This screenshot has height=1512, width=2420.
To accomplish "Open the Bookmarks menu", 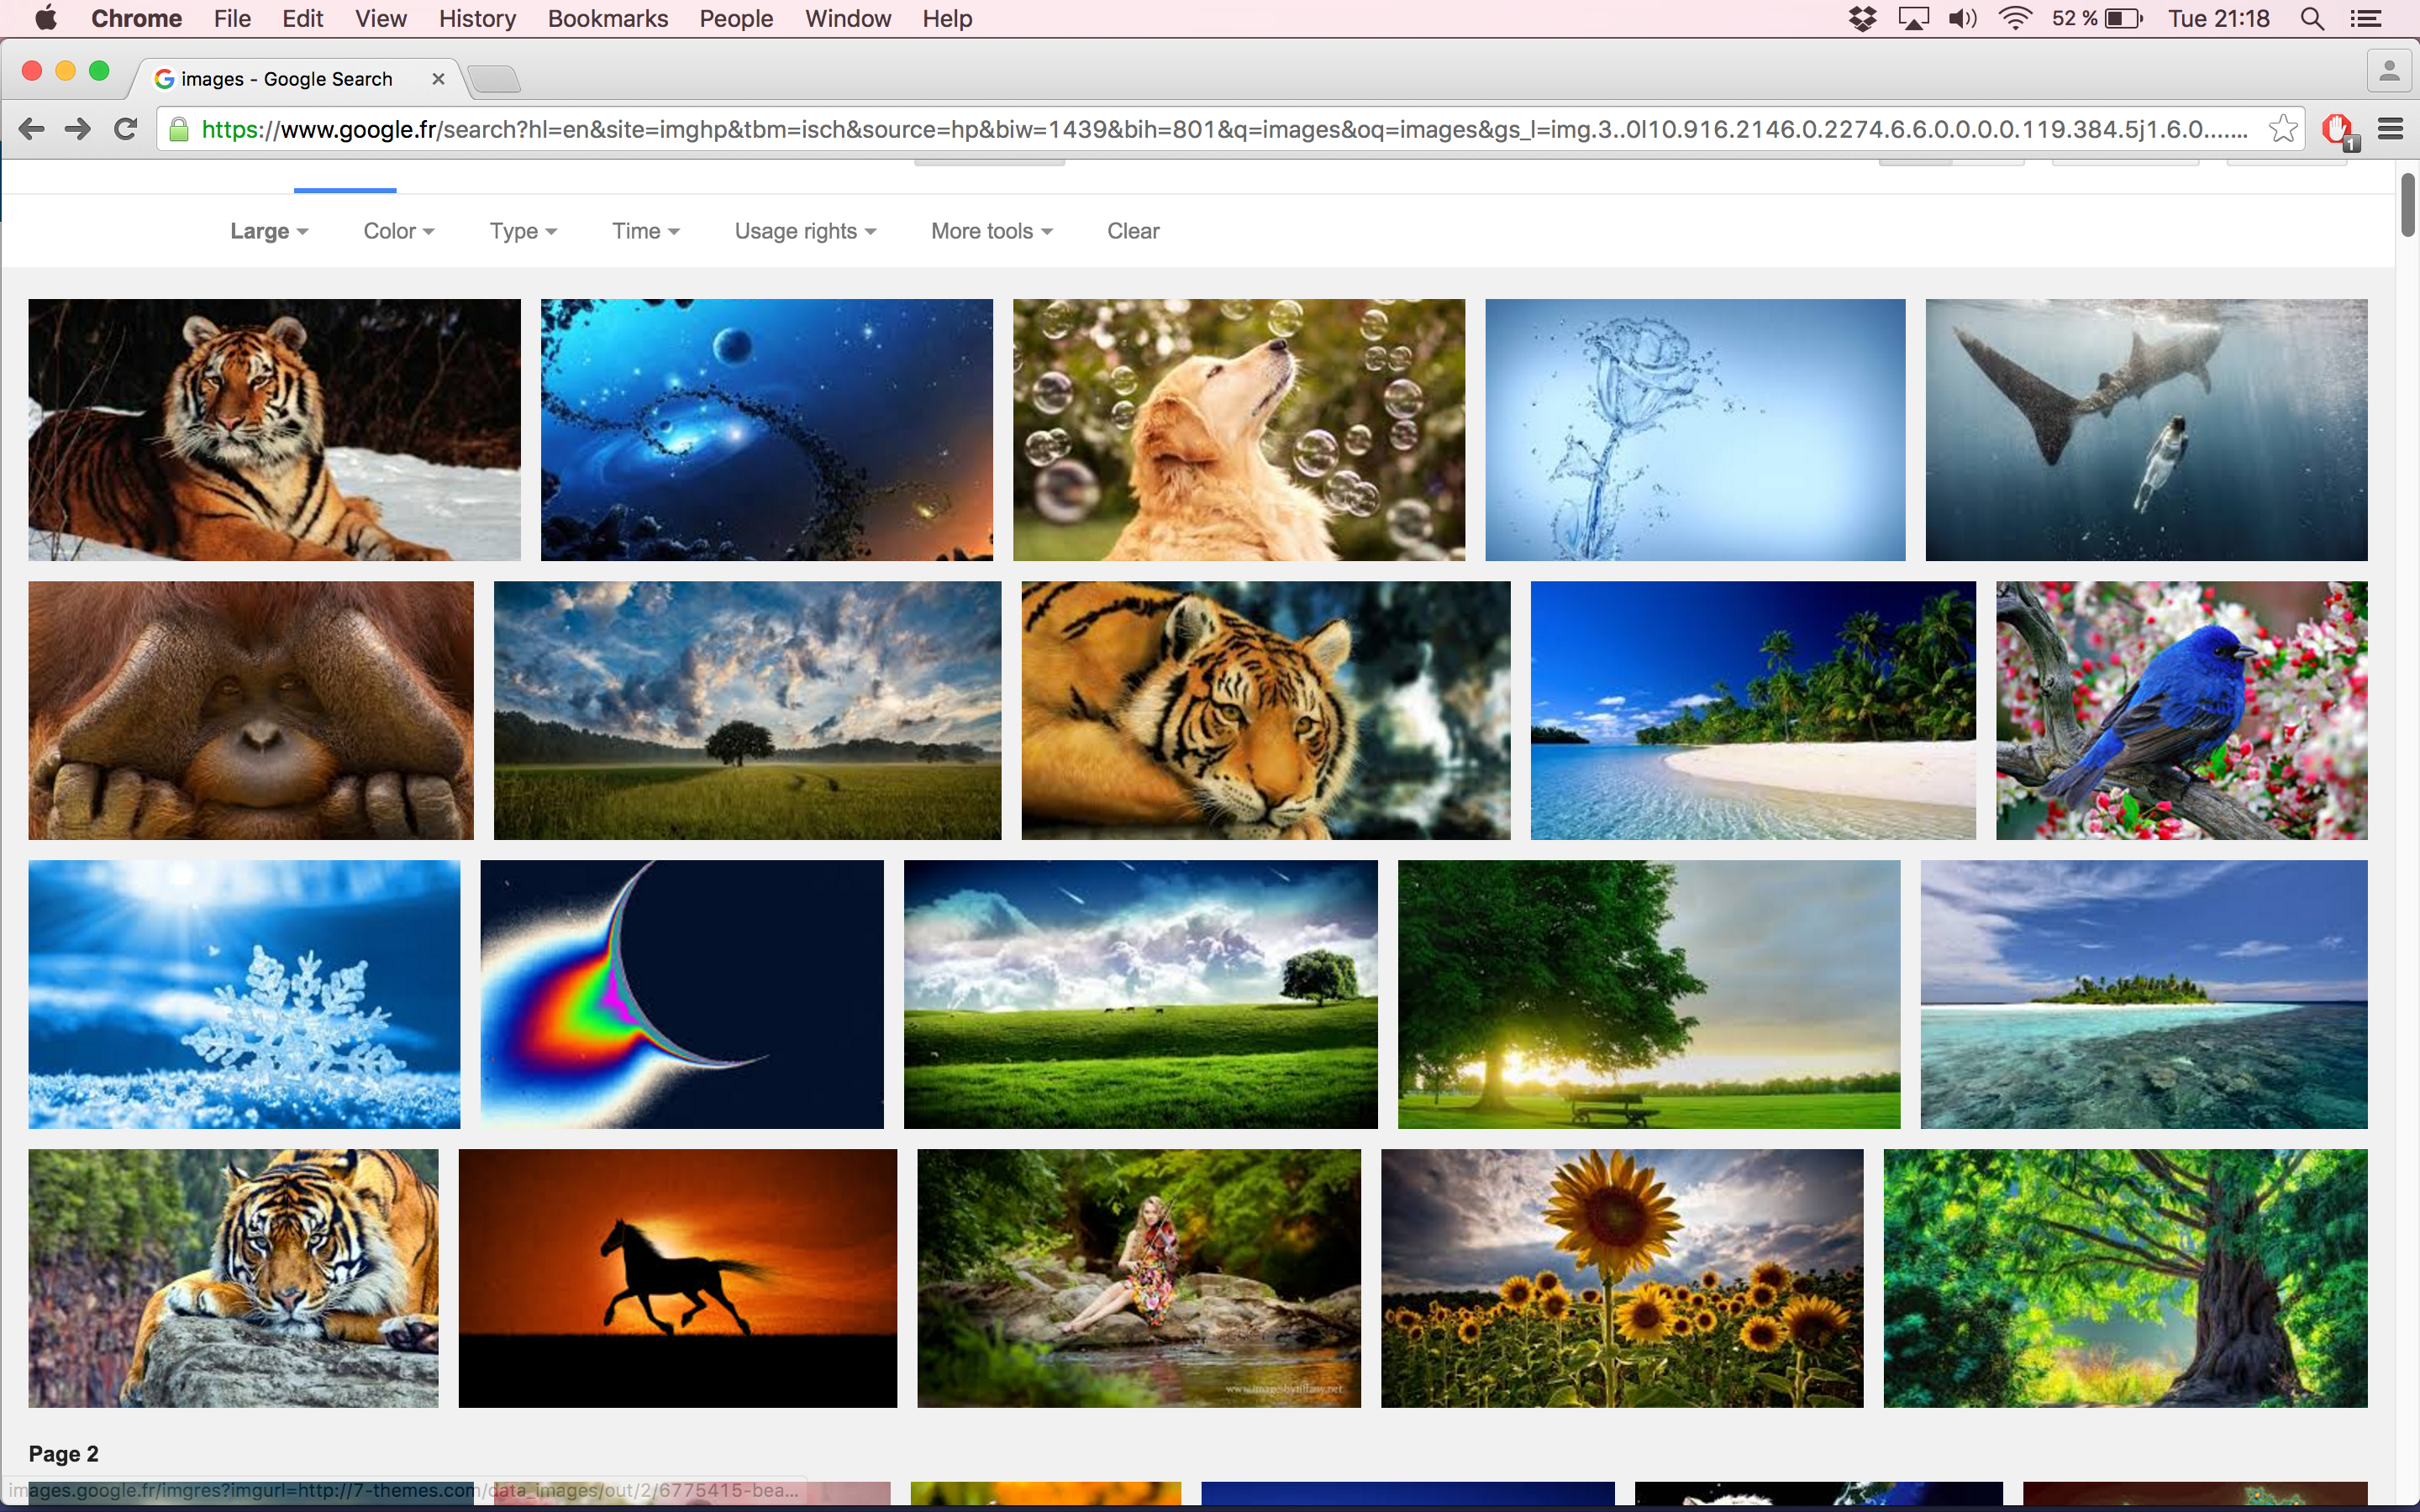I will coord(607,19).
